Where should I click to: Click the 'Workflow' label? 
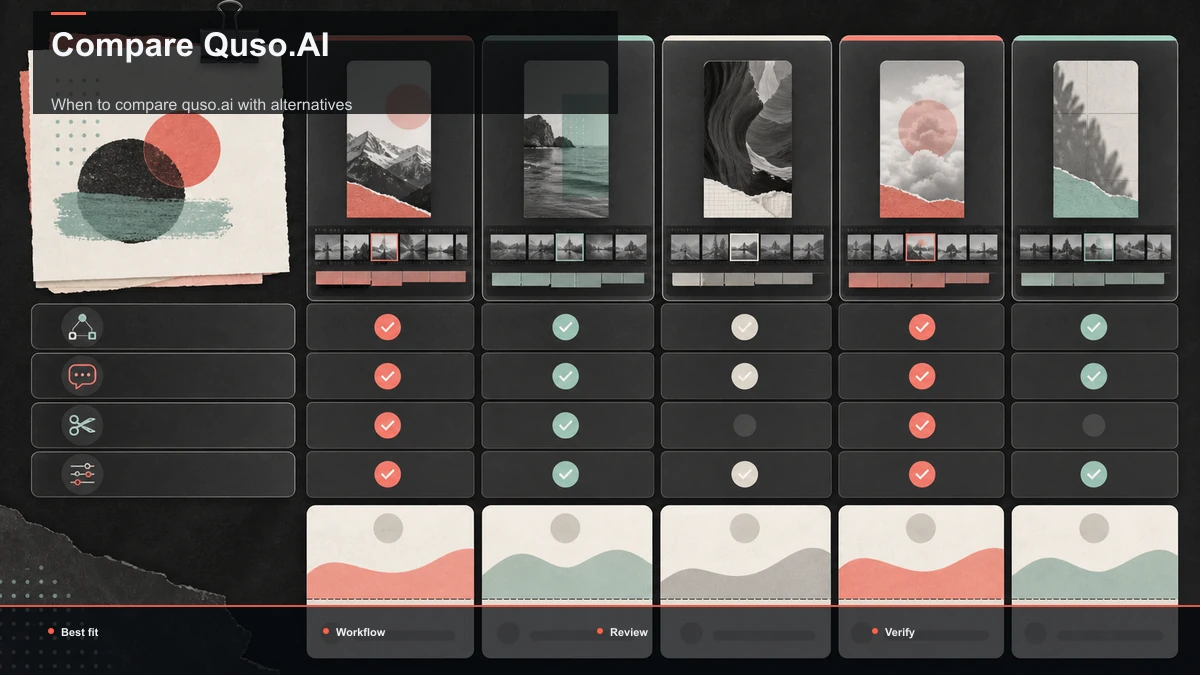360,632
